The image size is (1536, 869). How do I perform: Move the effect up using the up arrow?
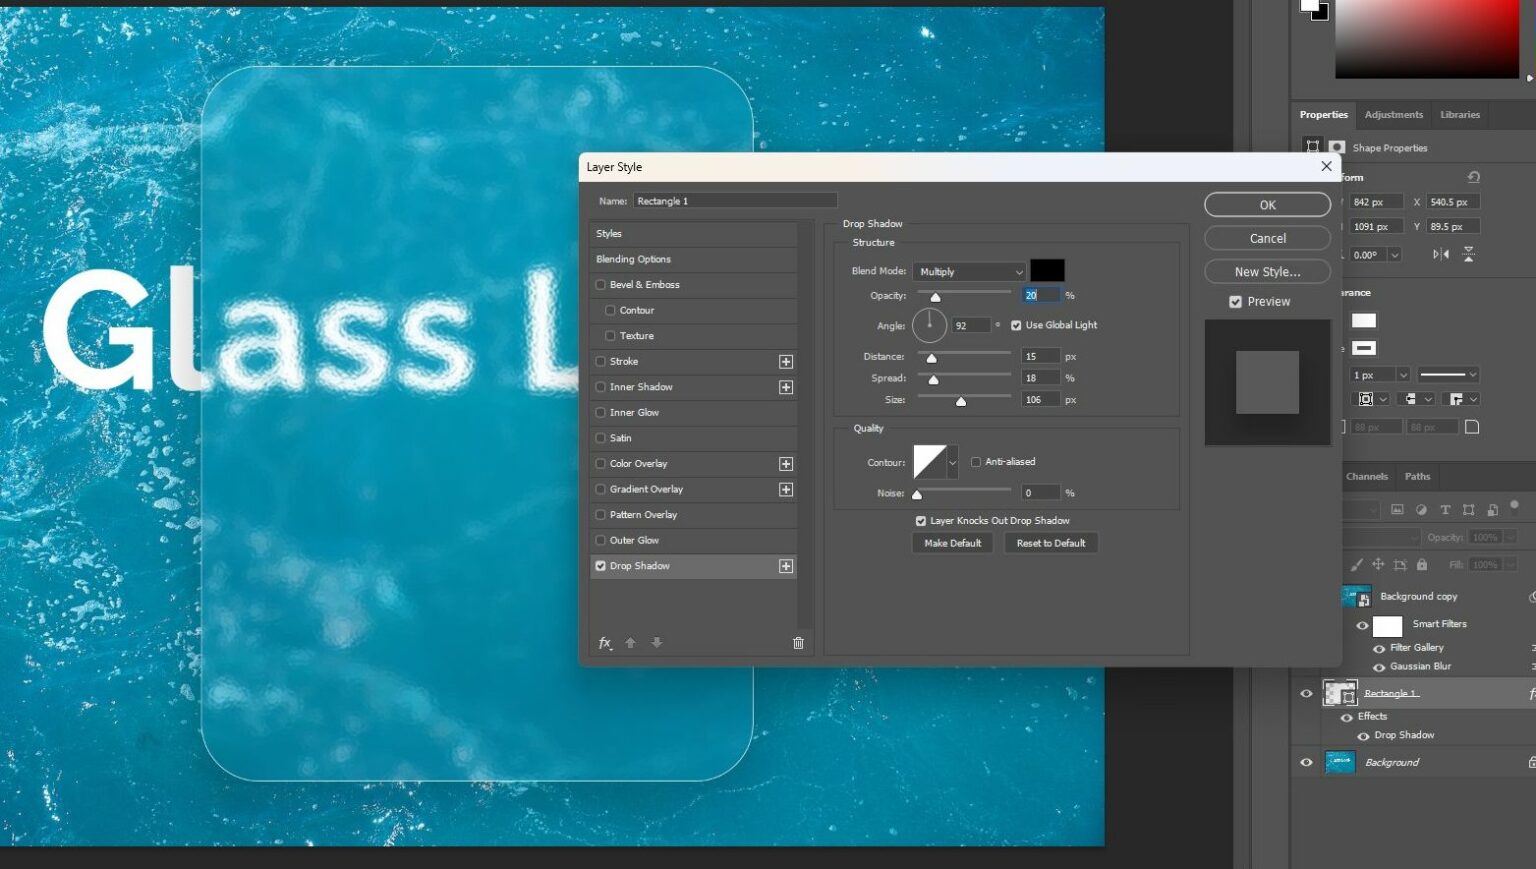point(630,643)
